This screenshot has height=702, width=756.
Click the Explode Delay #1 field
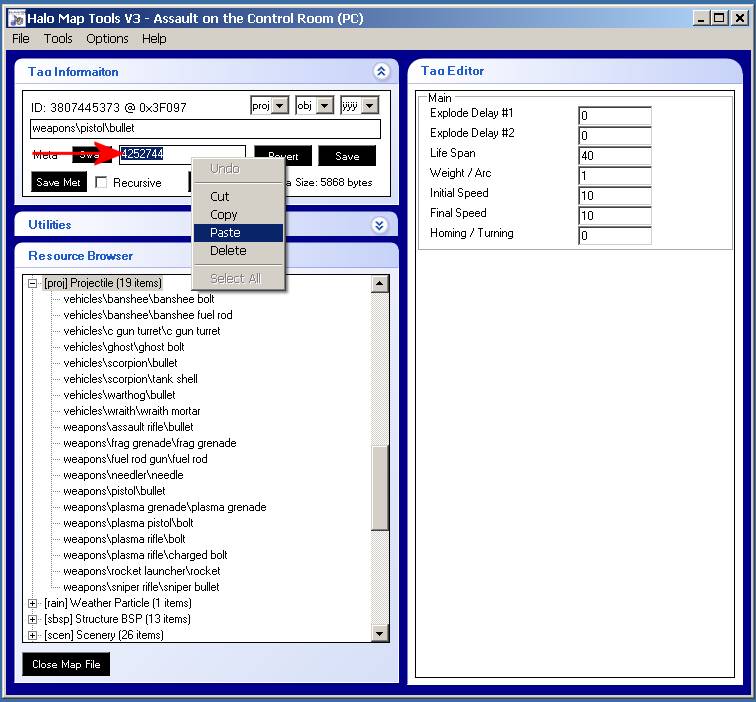(615, 116)
